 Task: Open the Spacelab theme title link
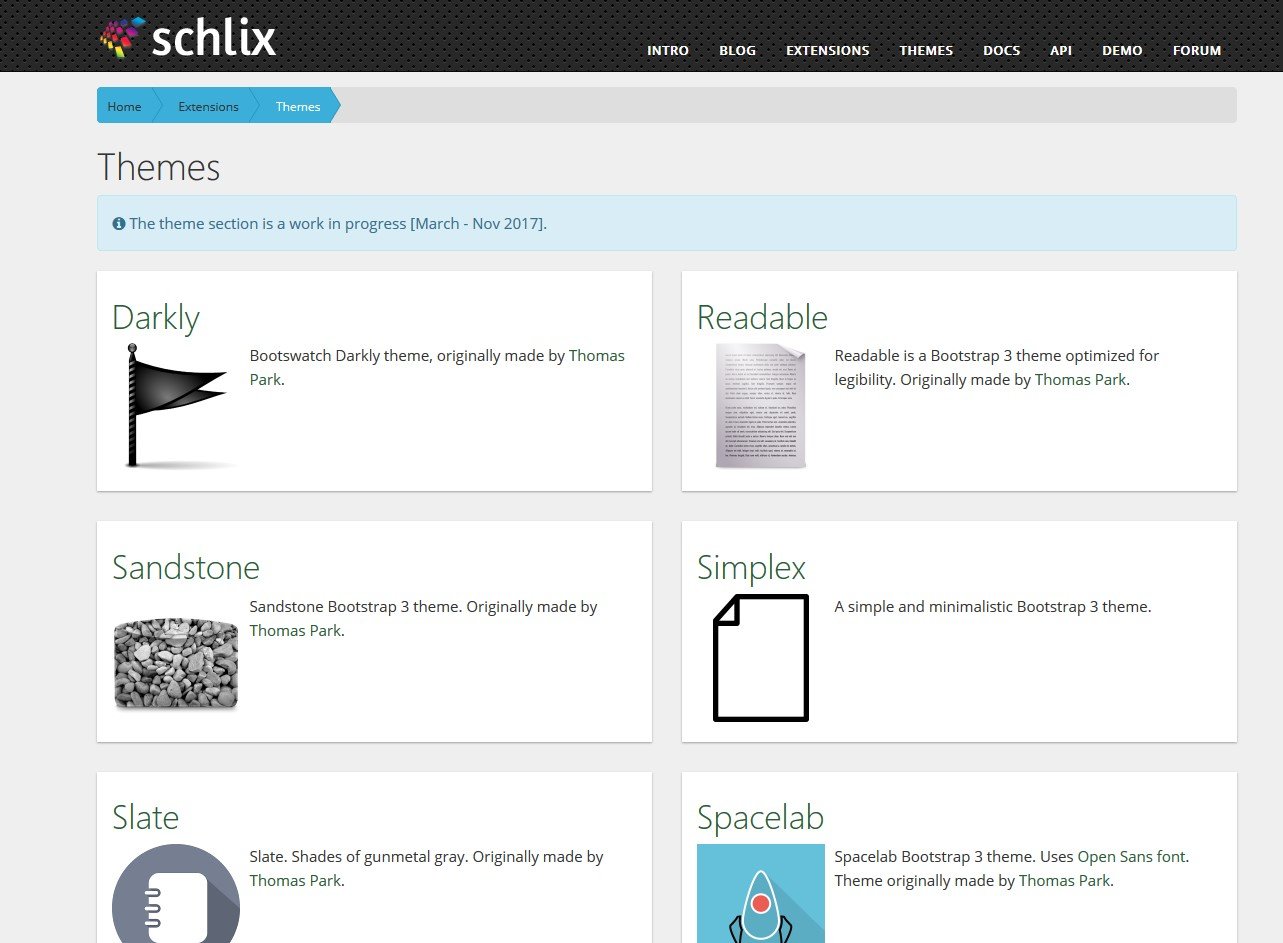tap(760, 817)
